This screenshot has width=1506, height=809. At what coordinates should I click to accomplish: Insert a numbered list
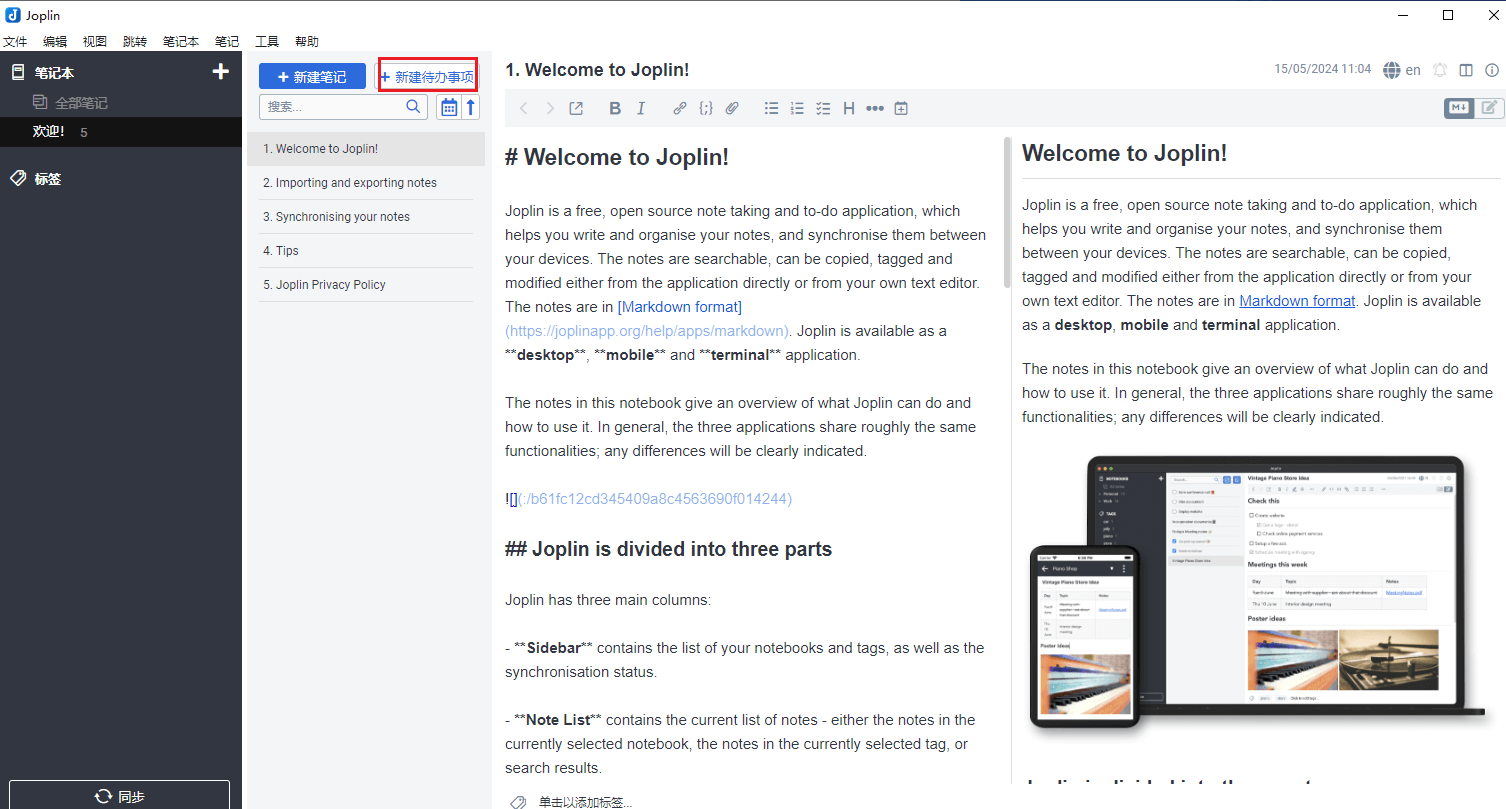[797, 109]
